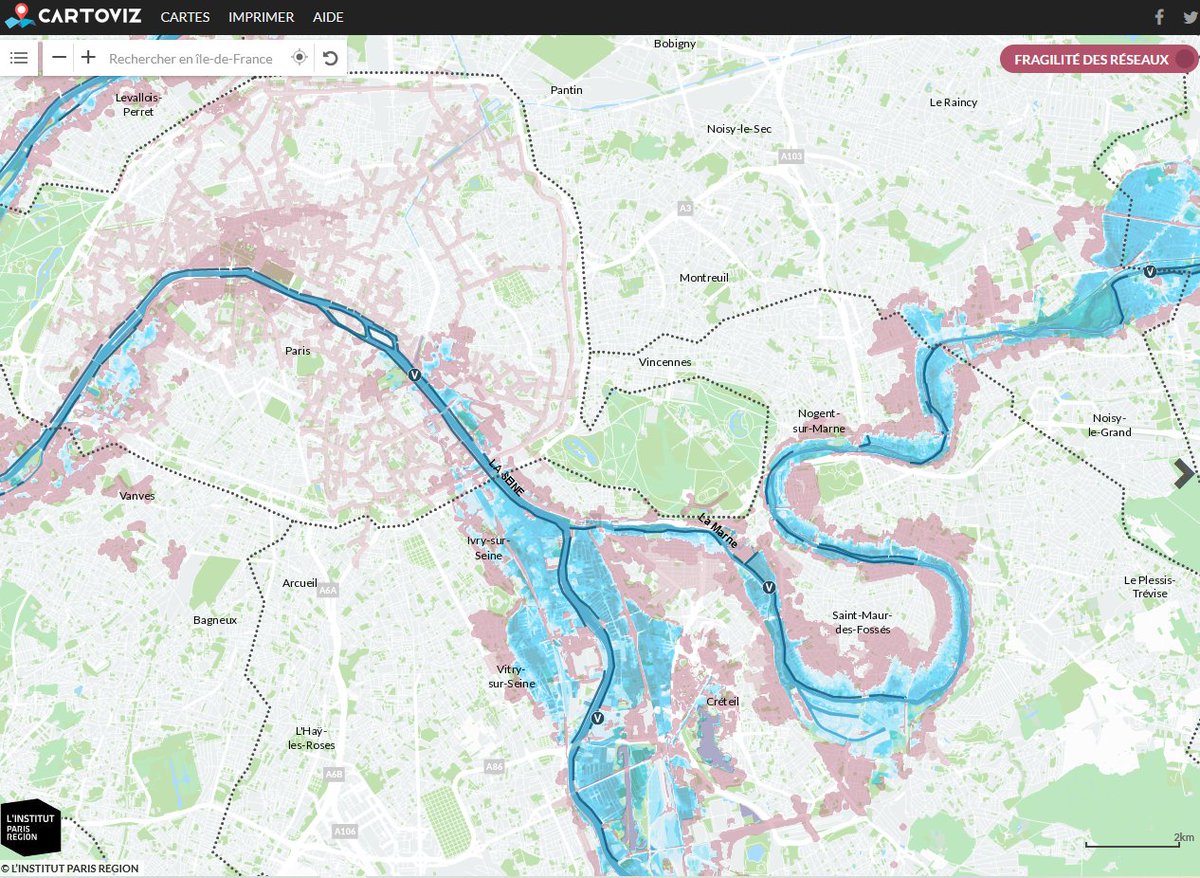1200x878 pixels.
Task: Click the V marker near Le Raincy
Action: [x=1150, y=271]
